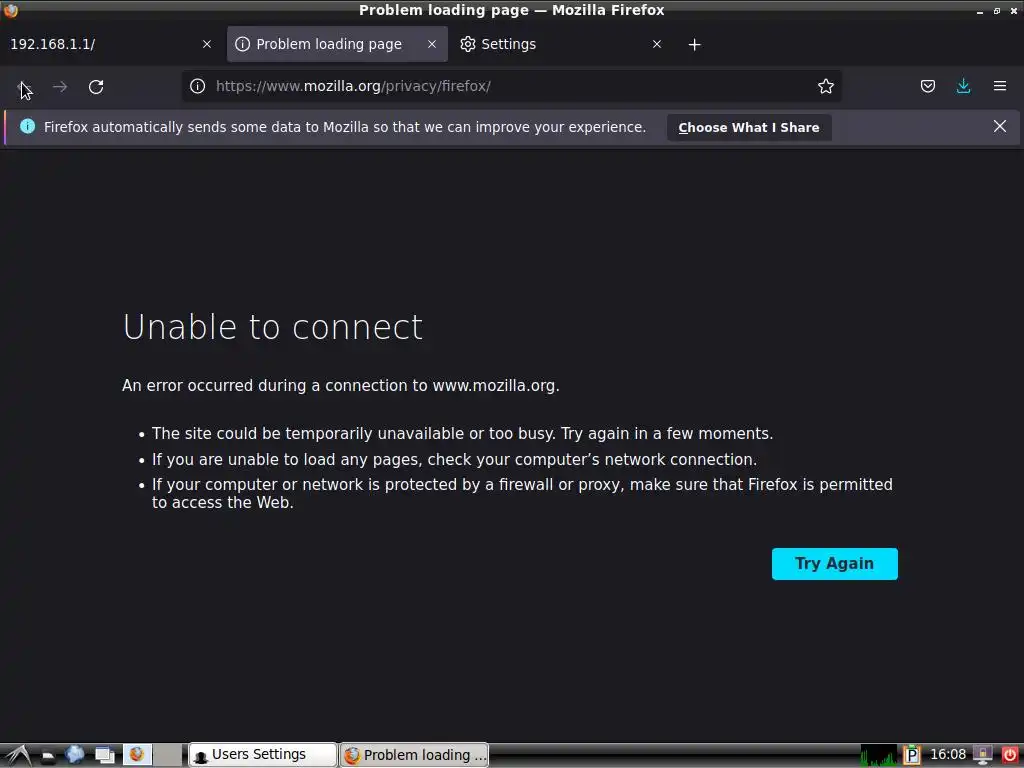Open the Save to Pocket button
This screenshot has height=768, width=1024.
coord(927,86)
